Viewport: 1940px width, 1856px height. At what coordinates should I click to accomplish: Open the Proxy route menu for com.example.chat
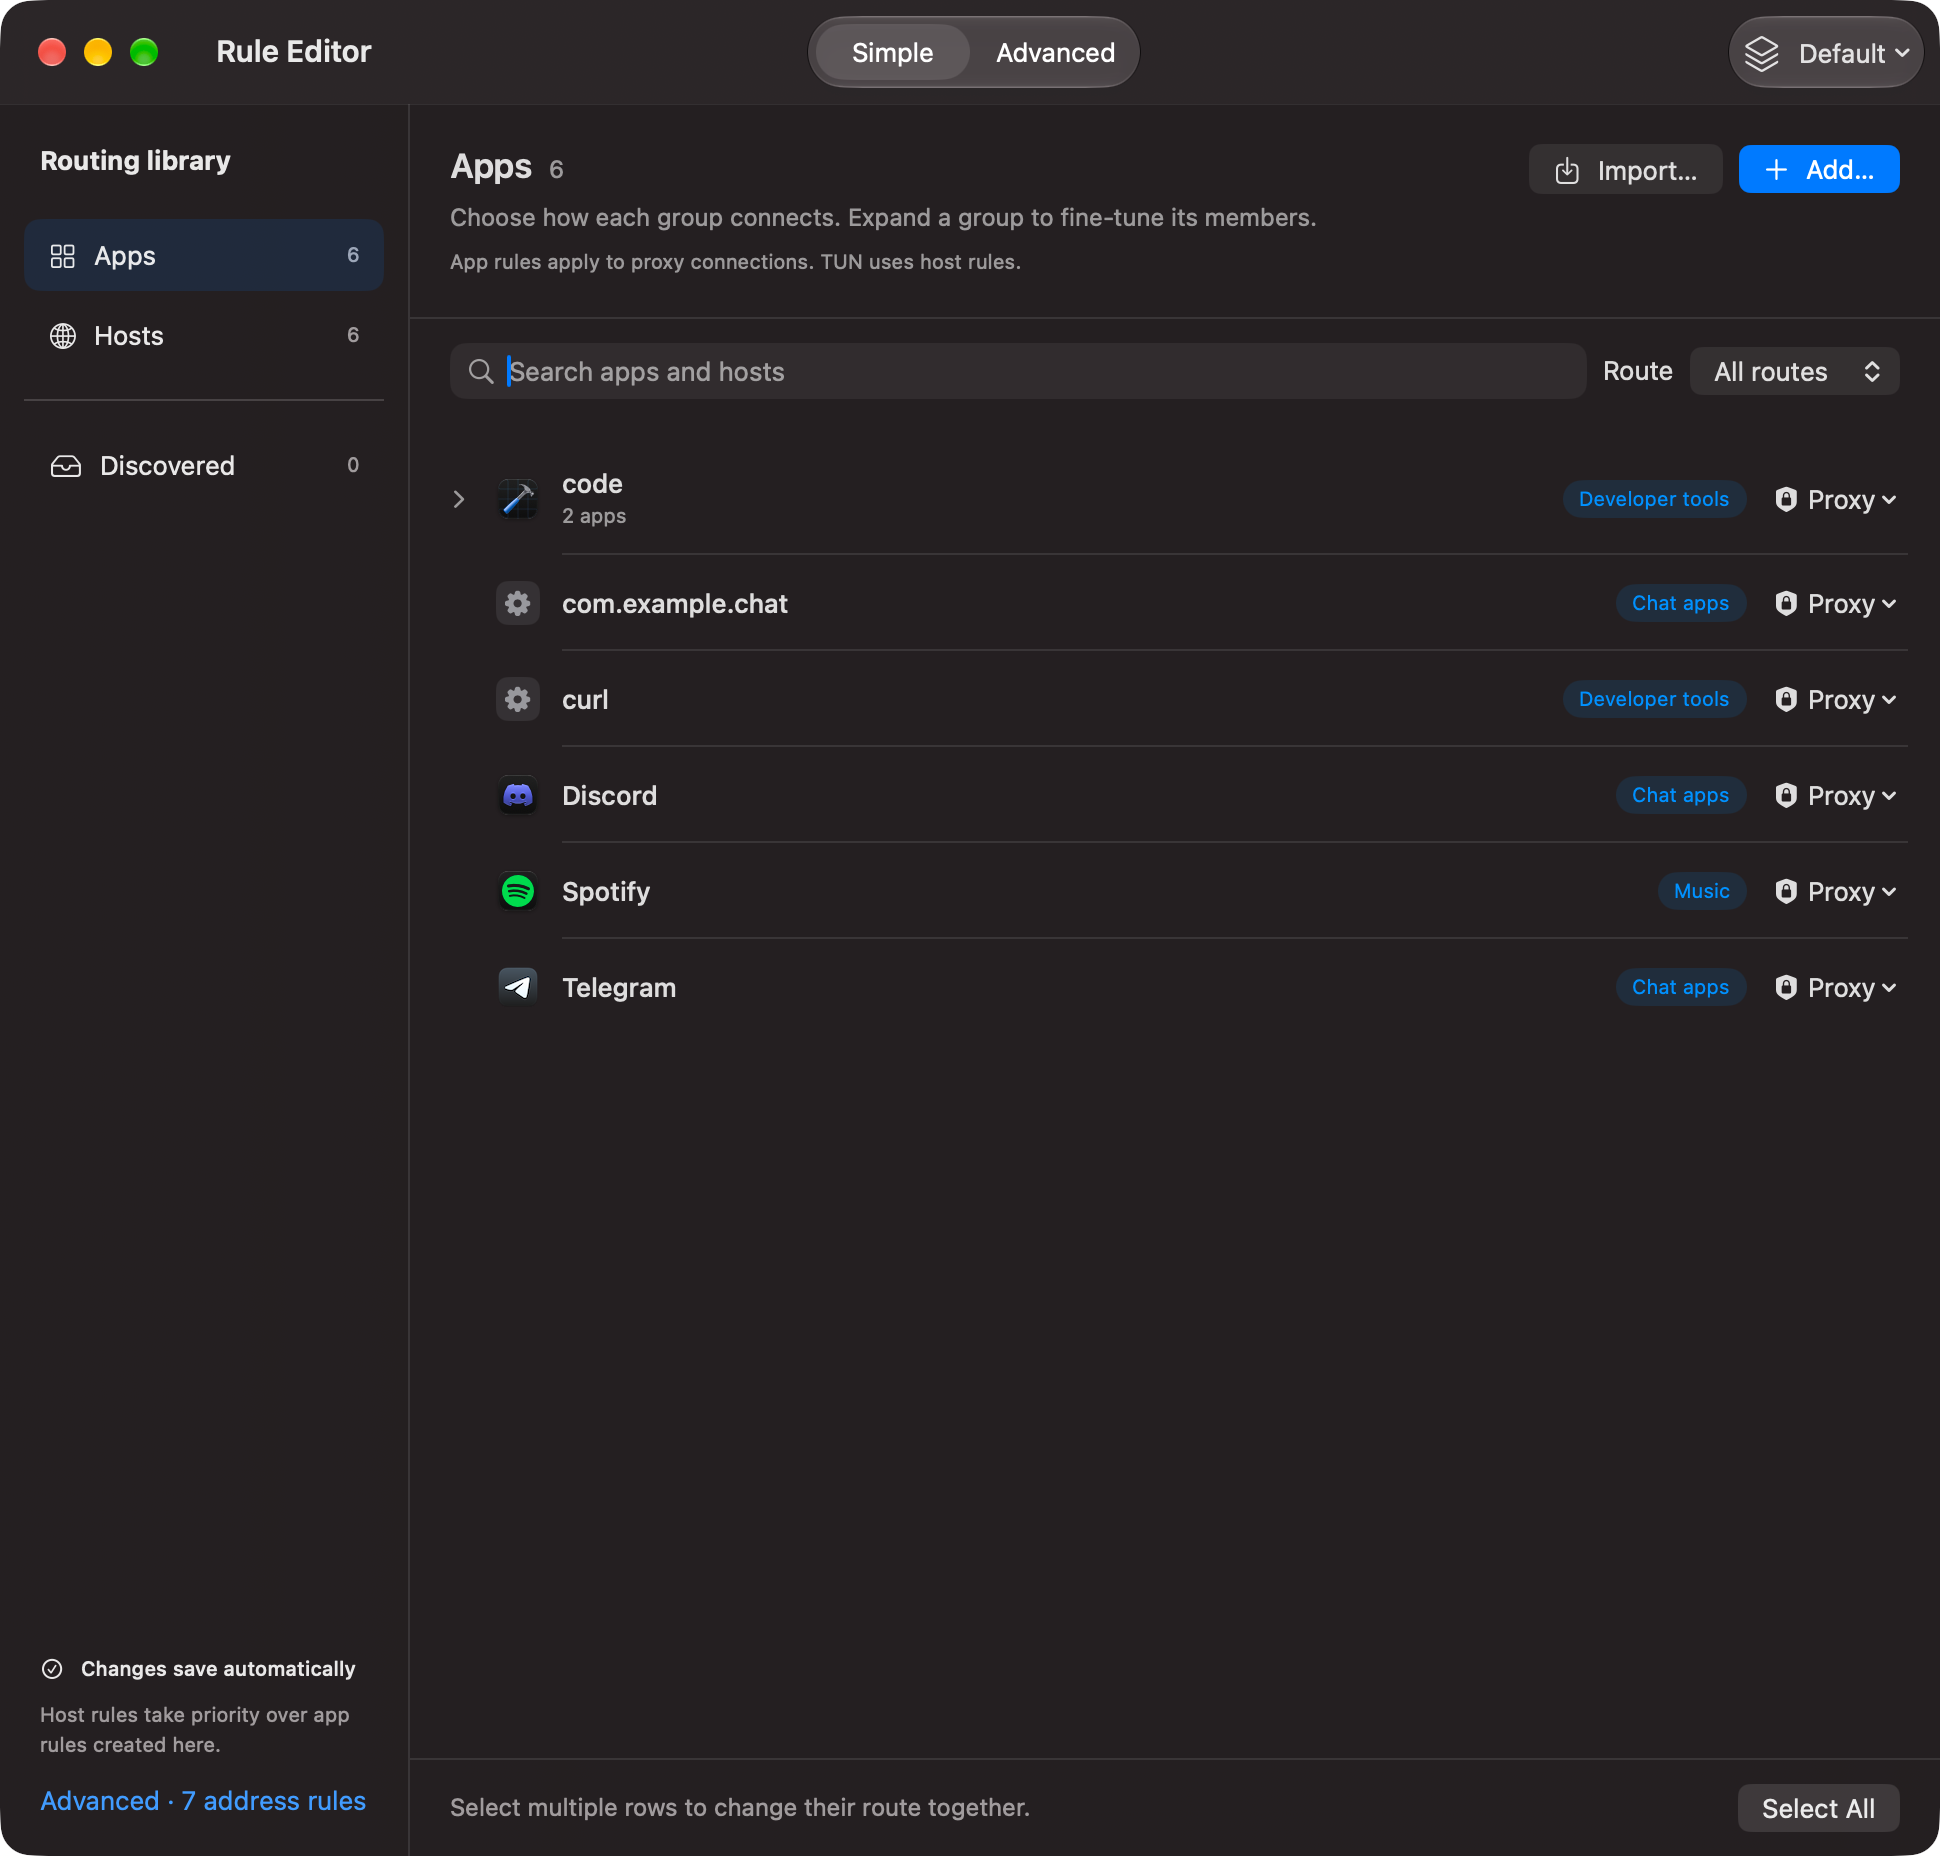click(x=1836, y=603)
